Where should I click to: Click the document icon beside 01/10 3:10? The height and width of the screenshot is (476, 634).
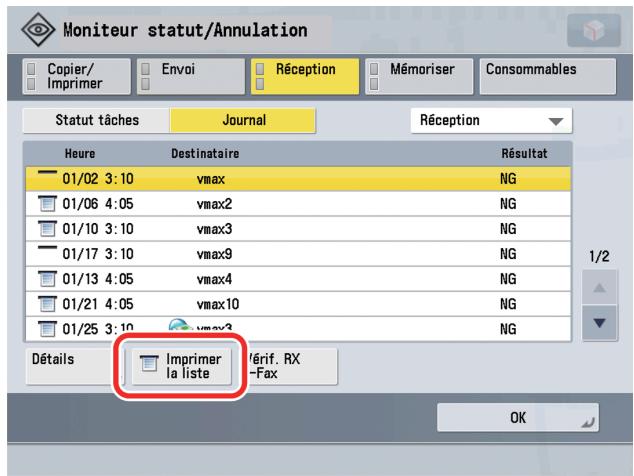coord(47,228)
